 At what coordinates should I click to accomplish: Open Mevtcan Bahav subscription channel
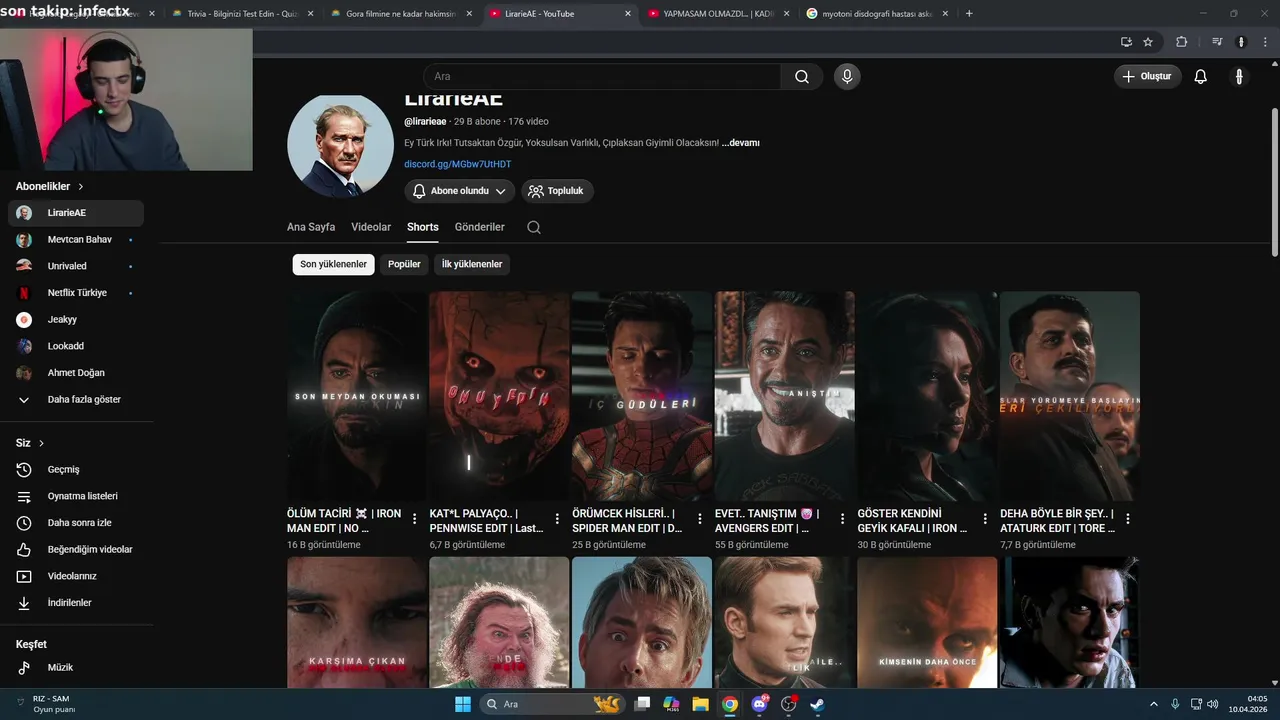click(76, 240)
